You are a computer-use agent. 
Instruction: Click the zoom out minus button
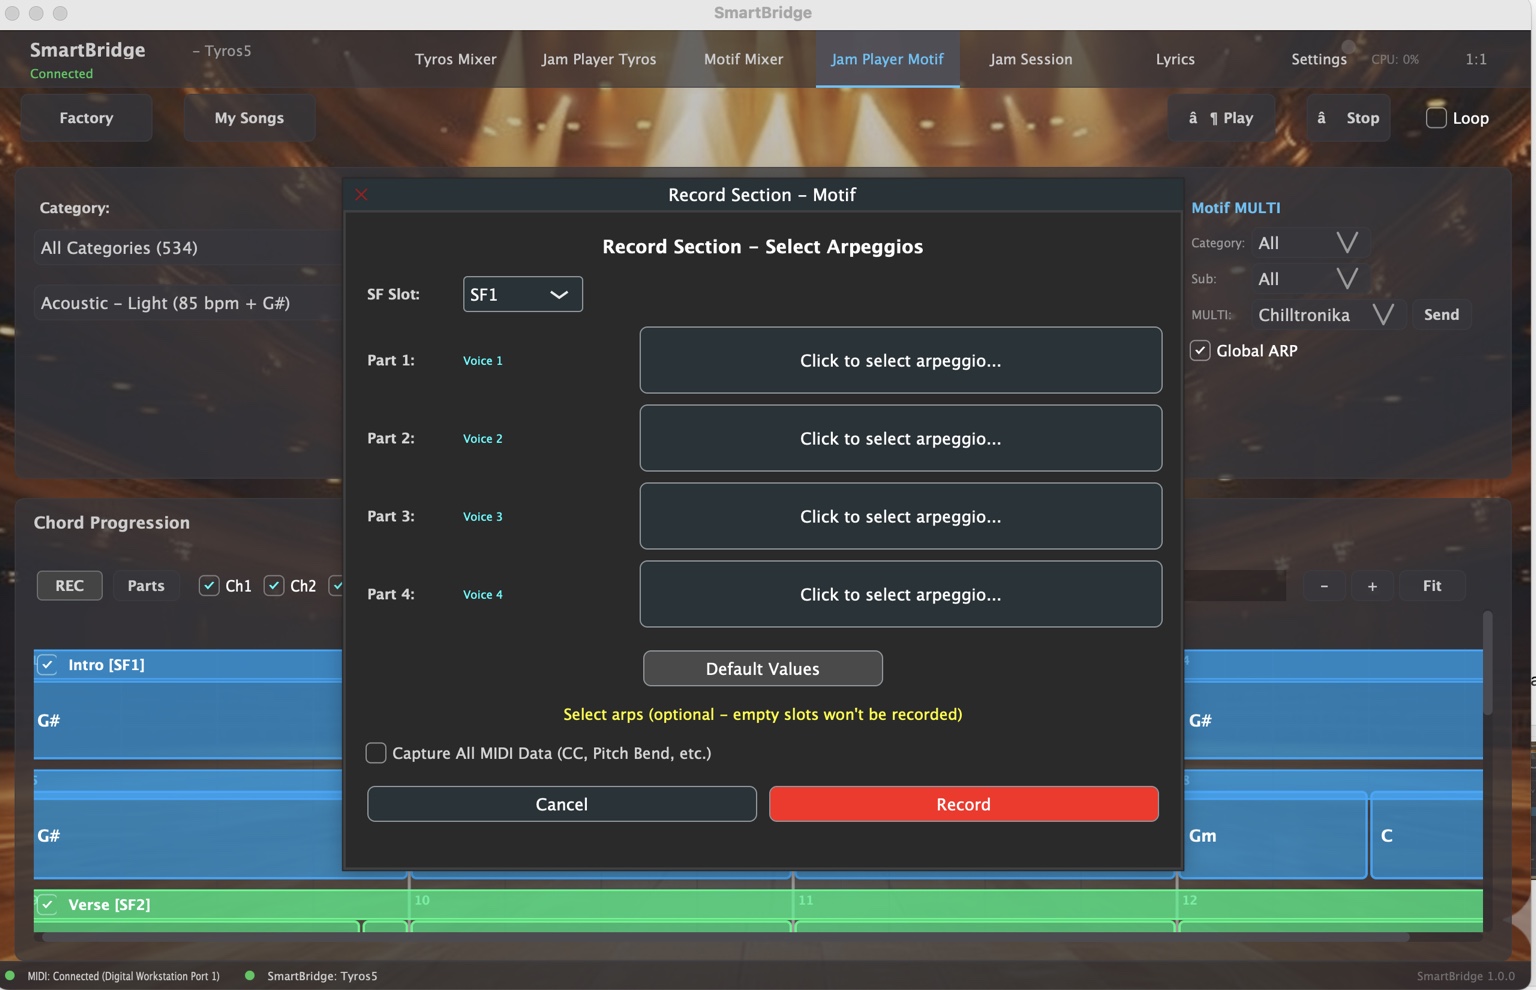point(1324,586)
